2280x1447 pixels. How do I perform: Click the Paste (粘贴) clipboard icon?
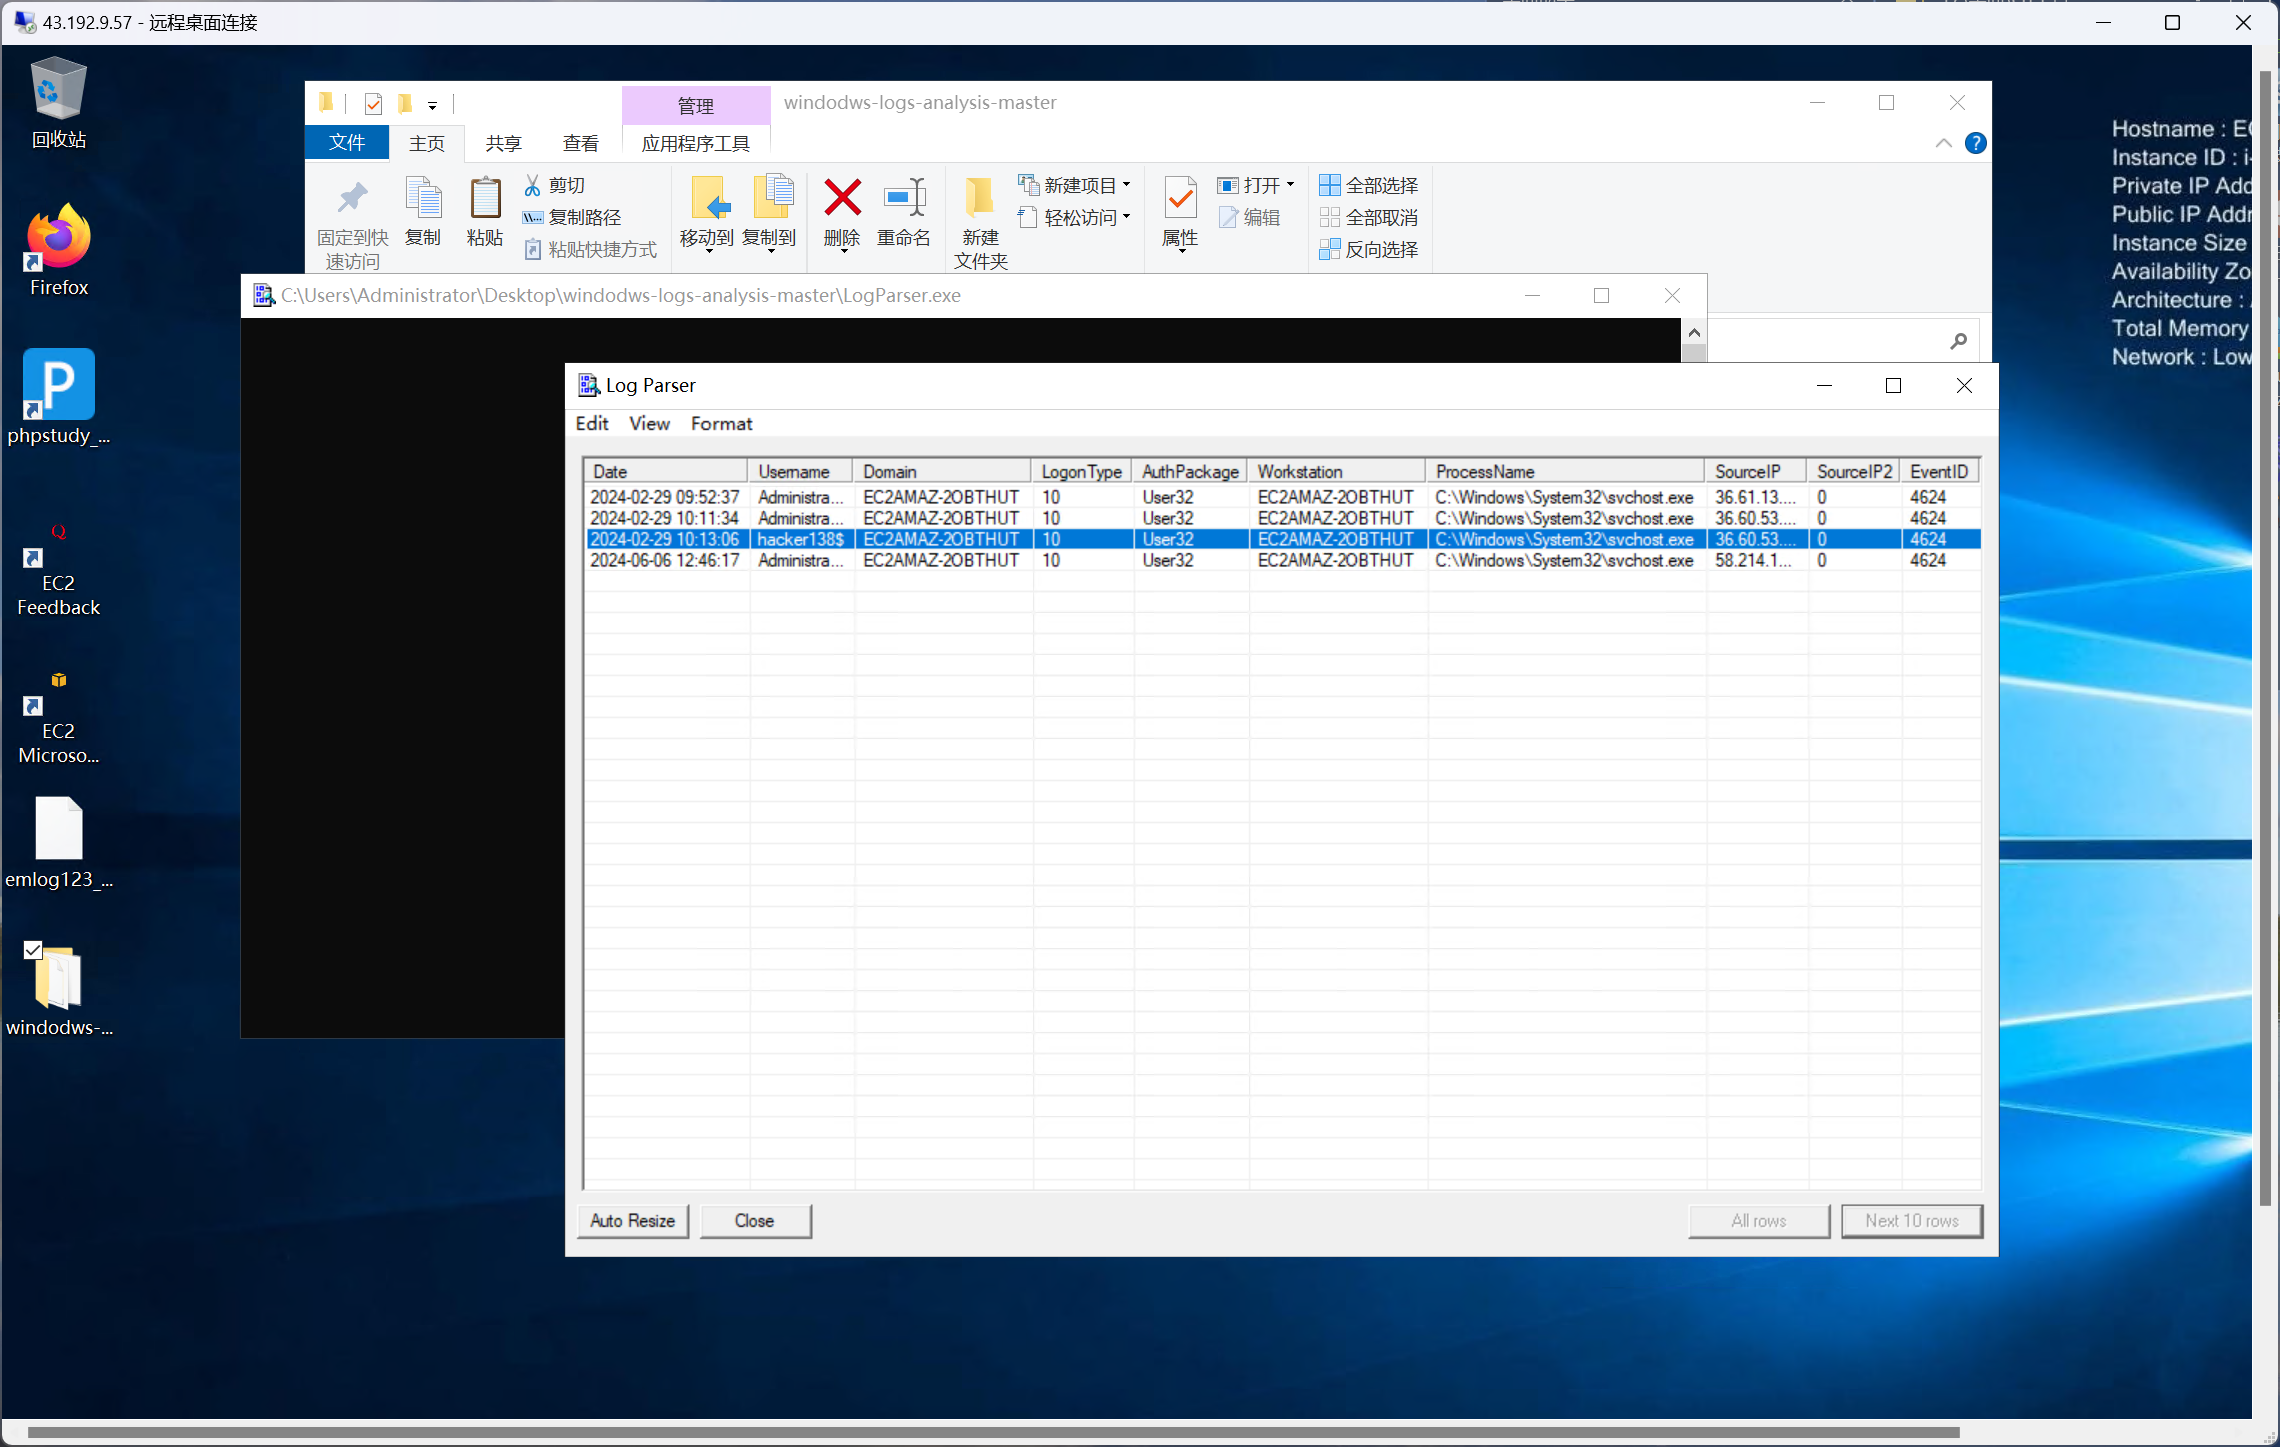485,198
